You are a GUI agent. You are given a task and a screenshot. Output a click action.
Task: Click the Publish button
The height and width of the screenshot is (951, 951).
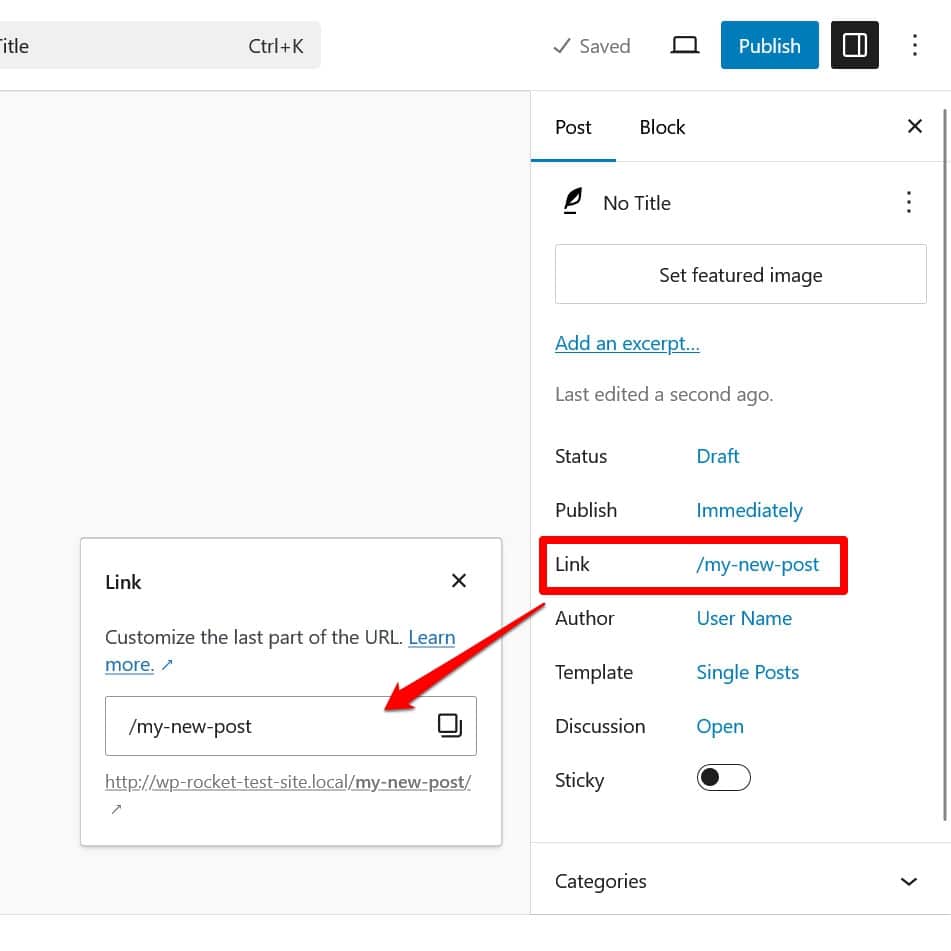(x=769, y=45)
